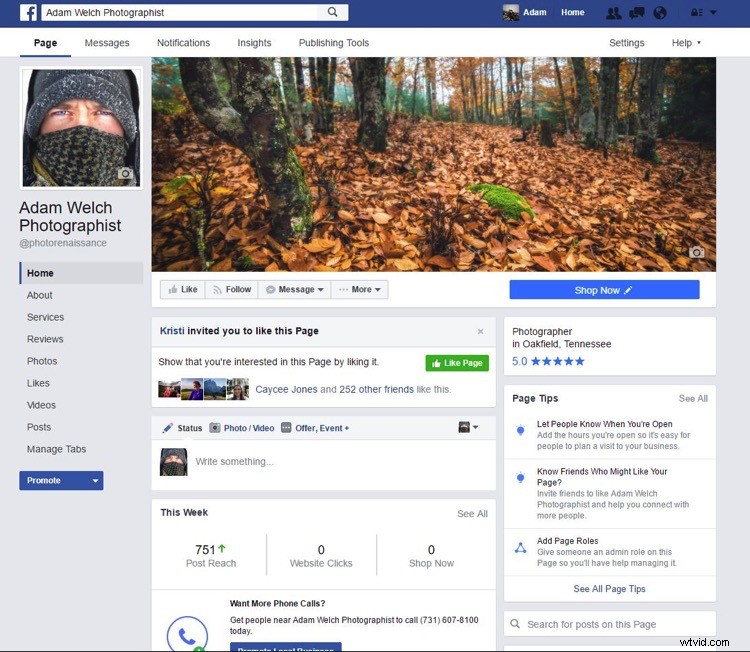Click Caycee Jones name link

click(286, 389)
